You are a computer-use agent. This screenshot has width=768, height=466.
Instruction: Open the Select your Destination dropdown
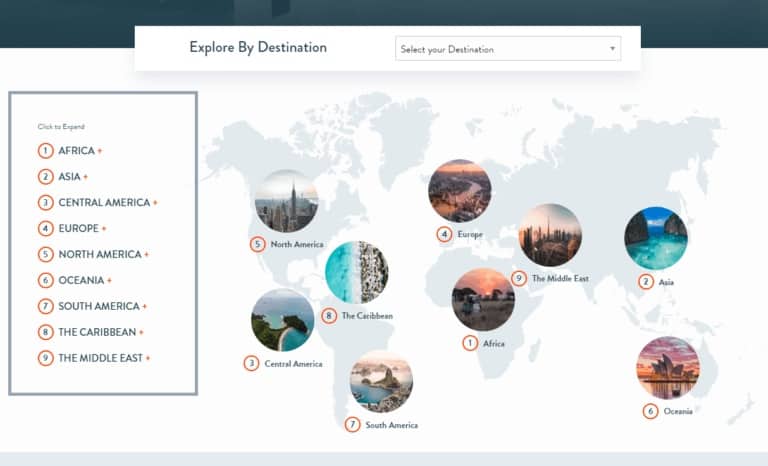coord(508,49)
